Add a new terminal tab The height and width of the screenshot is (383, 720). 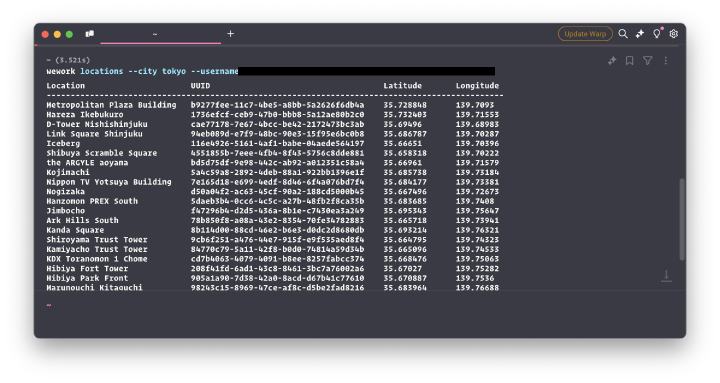231,34
